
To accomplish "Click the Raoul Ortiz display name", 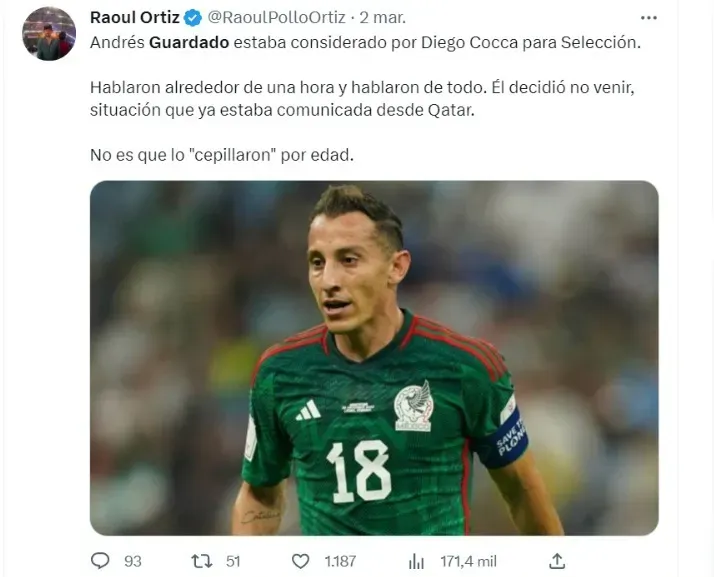I will click(x=135, y=18).
